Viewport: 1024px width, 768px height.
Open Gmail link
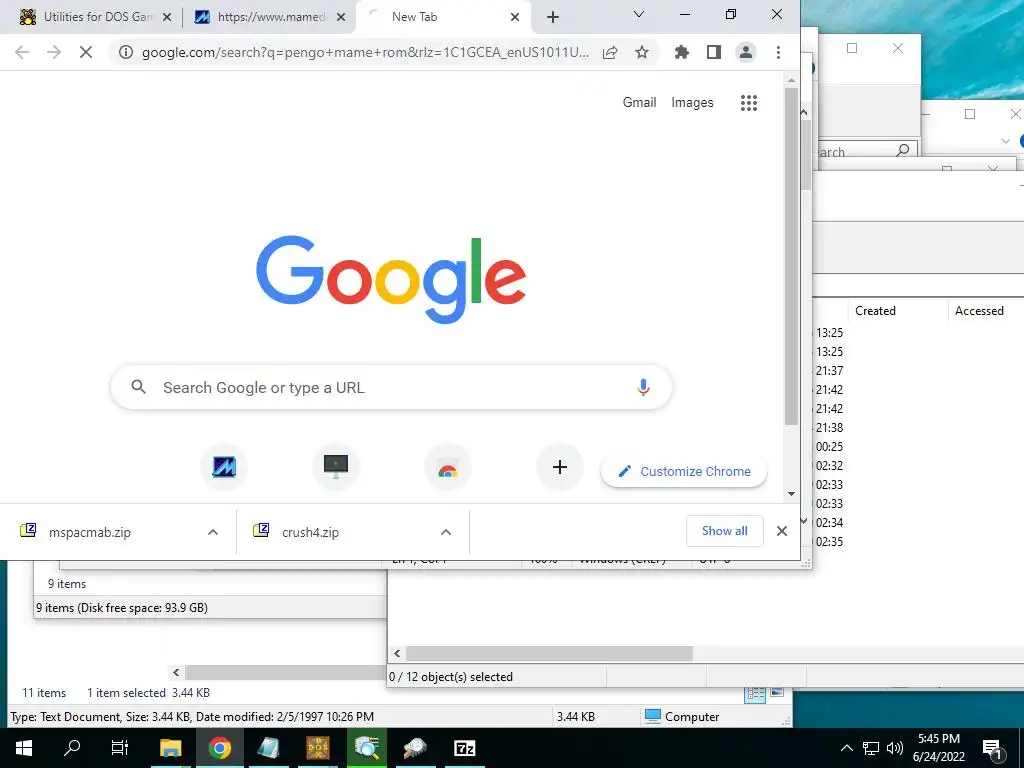639,103
